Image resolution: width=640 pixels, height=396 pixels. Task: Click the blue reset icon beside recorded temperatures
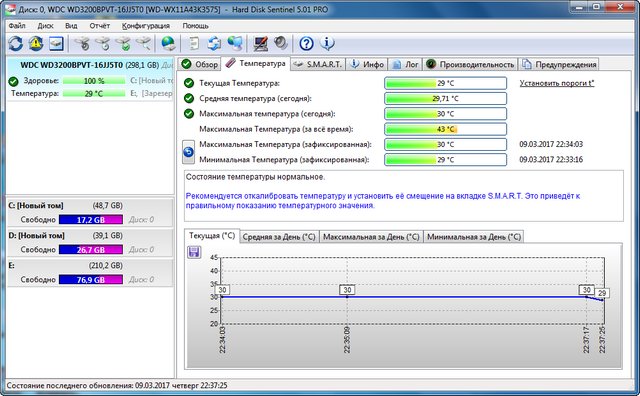(188, 152)
